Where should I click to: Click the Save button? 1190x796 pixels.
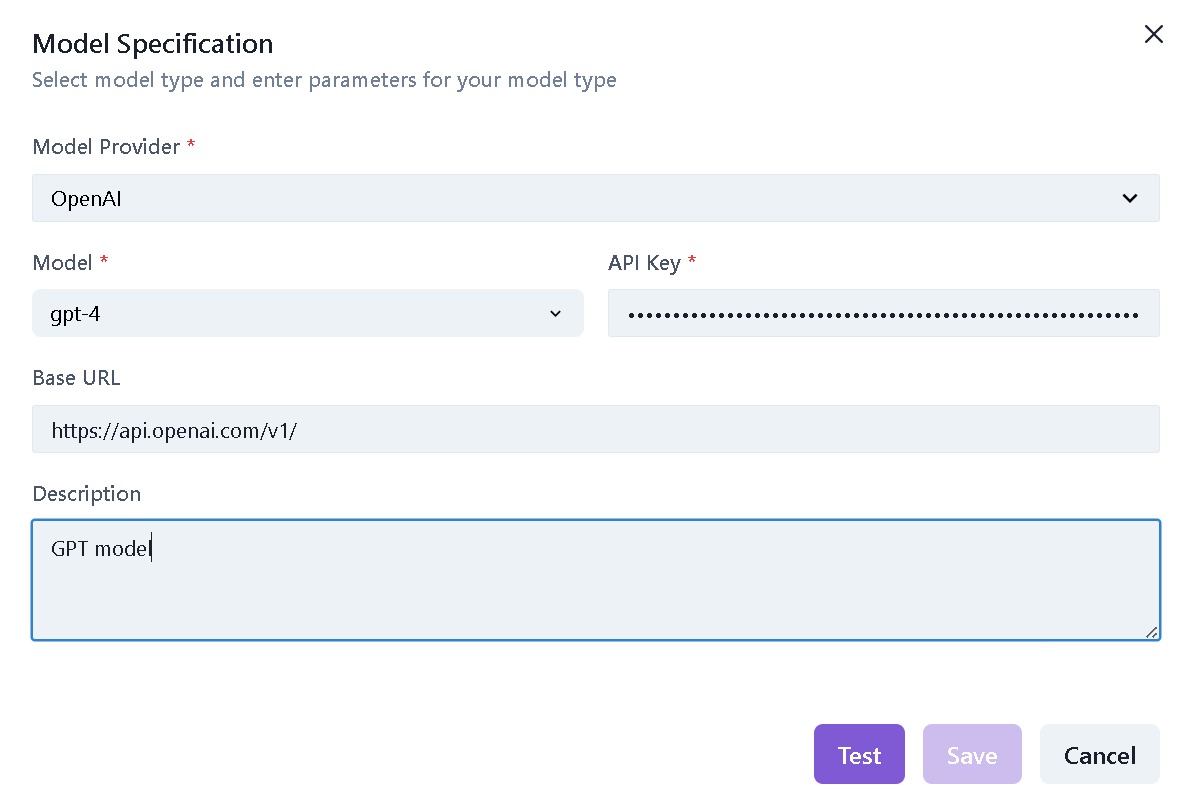click(x=972, y=754)
